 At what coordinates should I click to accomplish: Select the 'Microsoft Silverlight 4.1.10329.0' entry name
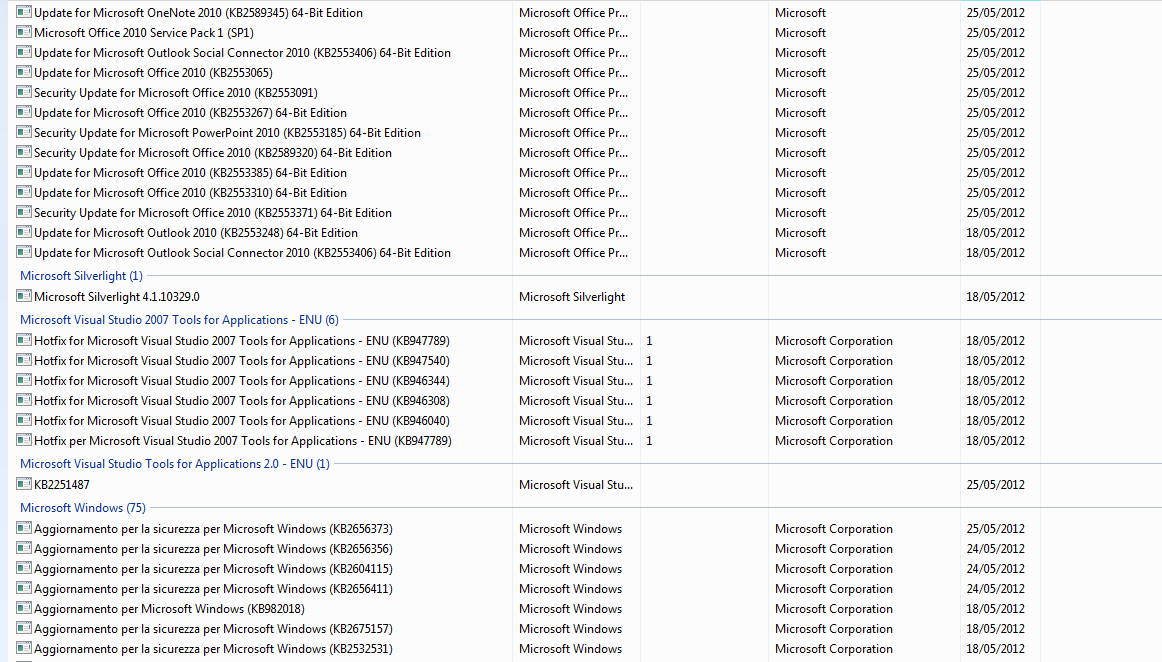coord(117,297)
